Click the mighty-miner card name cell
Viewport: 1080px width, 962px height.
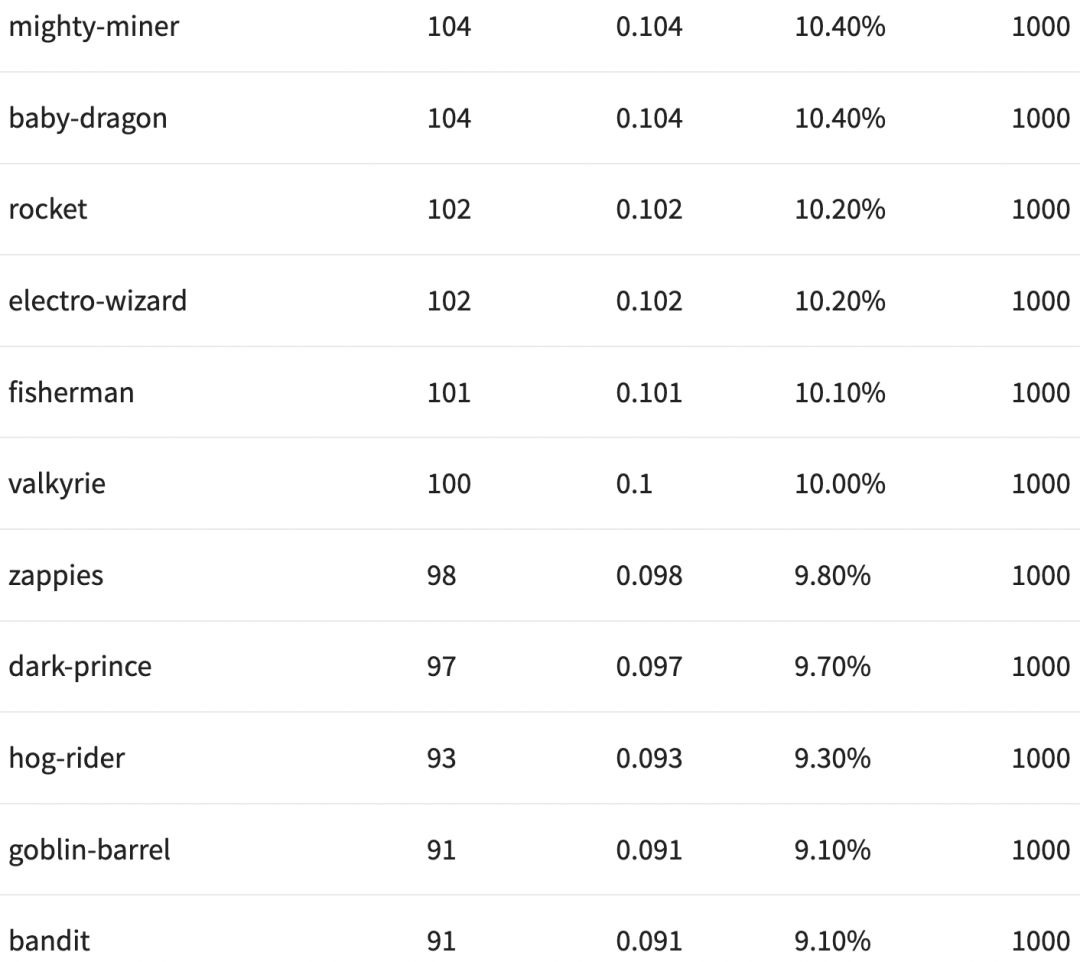pyautogui.click(x=94, y=26)
